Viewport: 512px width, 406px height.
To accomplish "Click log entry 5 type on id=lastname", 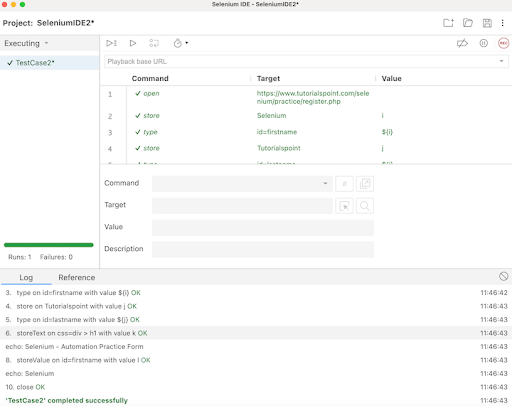I will (256, 320).
